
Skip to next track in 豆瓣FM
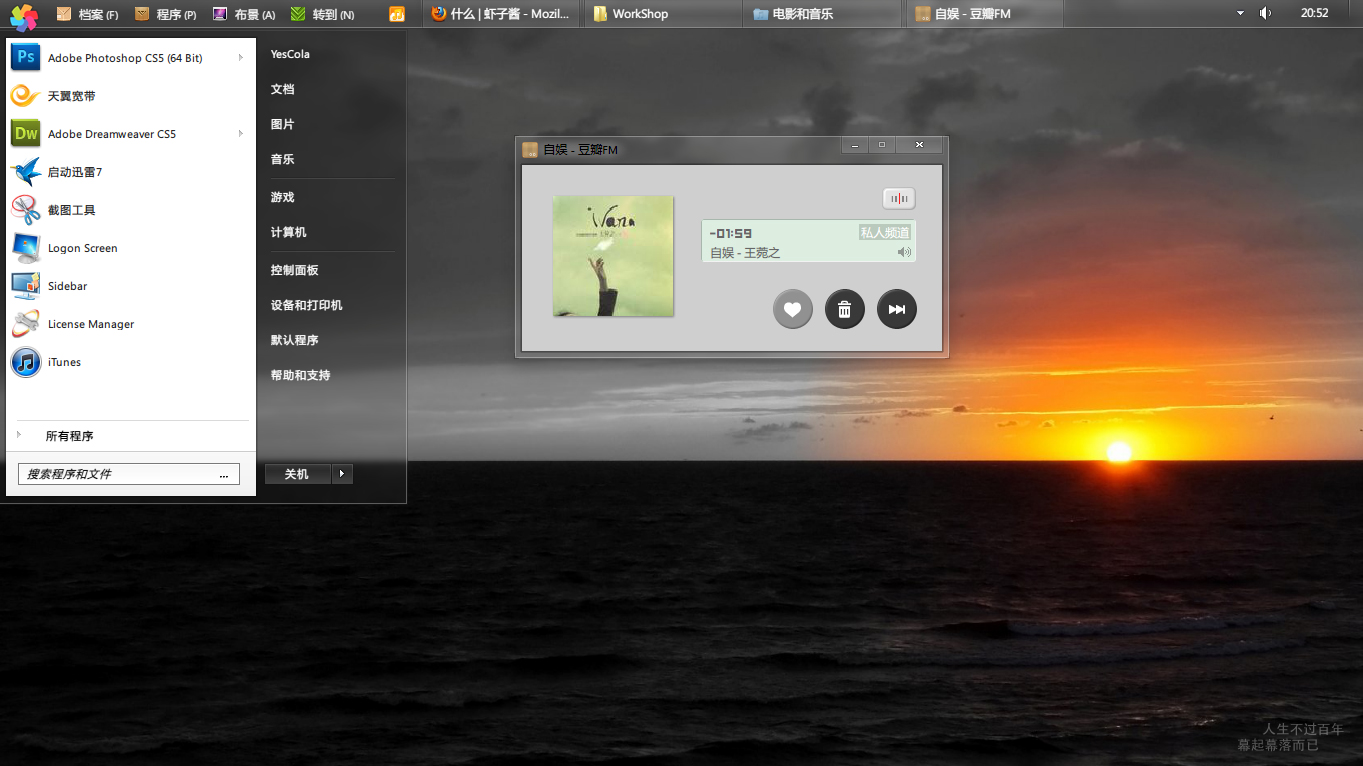click(897, 309)
